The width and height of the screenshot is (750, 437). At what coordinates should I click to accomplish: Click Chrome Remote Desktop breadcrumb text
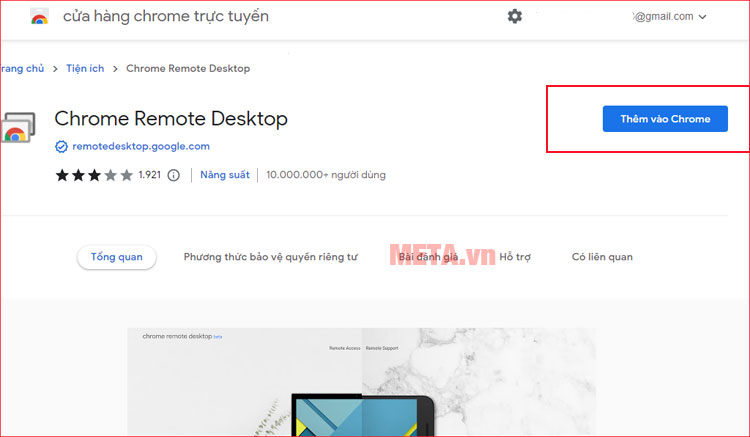pos(188,68)
